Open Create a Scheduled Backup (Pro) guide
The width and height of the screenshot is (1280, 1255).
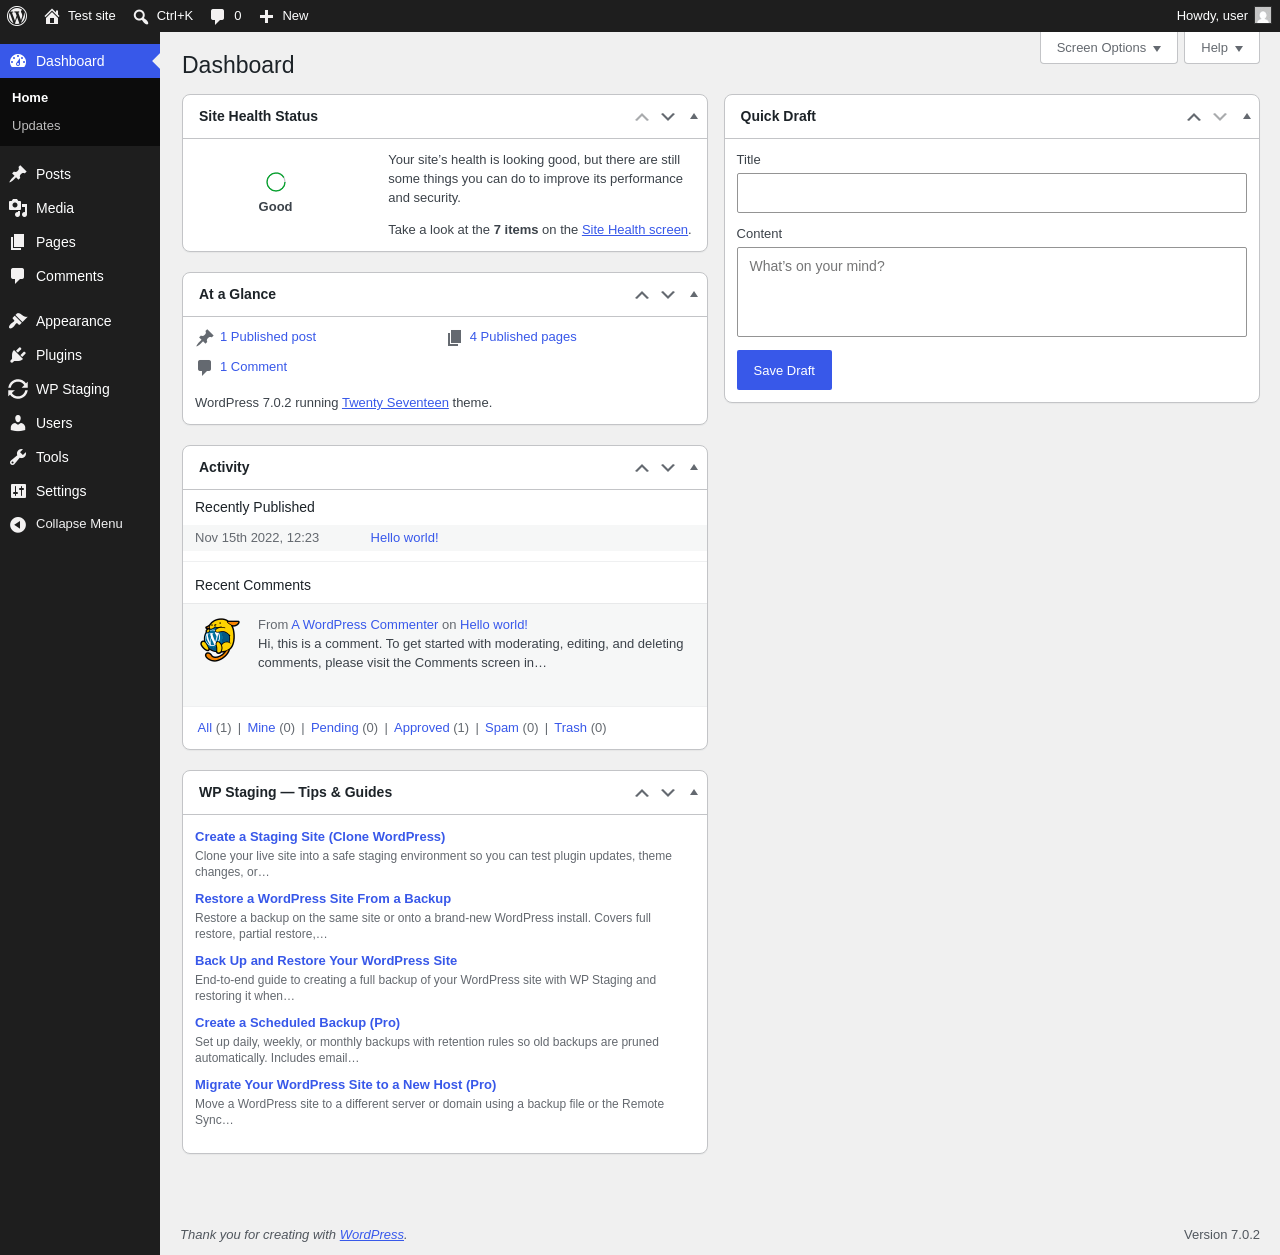[x=298, y=1023]
